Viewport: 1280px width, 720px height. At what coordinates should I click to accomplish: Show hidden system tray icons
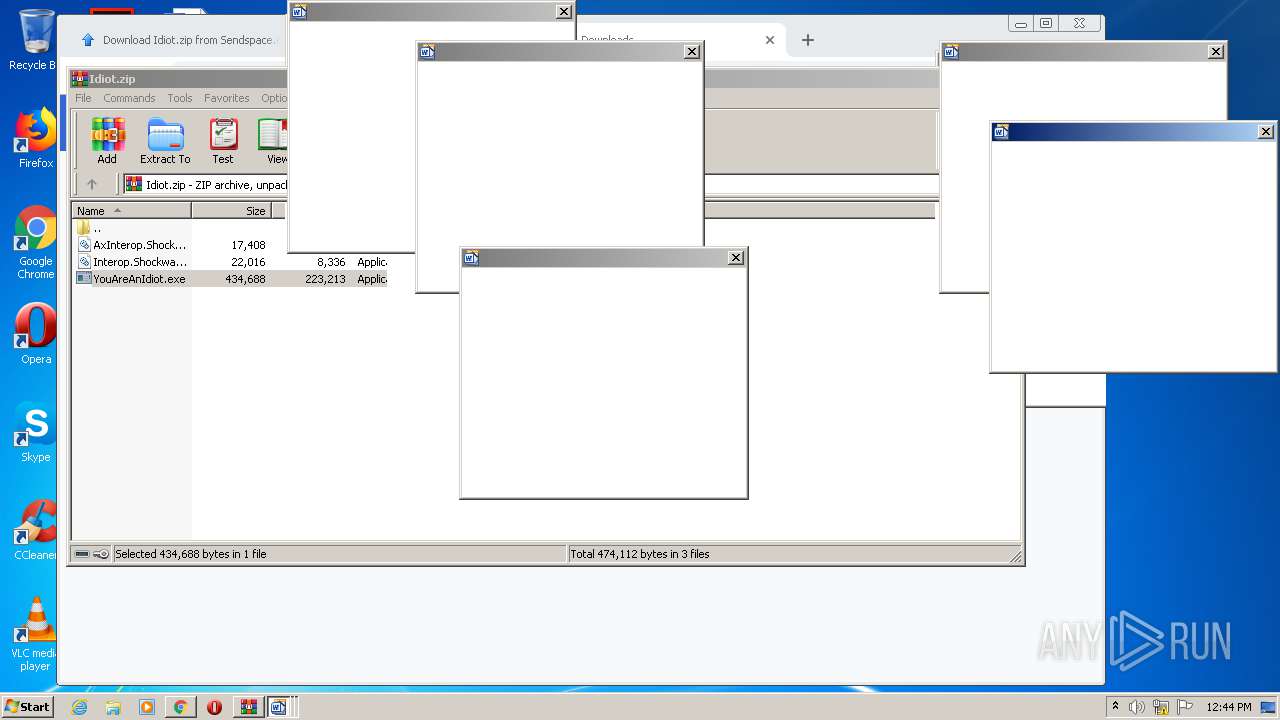(1116, 707)
